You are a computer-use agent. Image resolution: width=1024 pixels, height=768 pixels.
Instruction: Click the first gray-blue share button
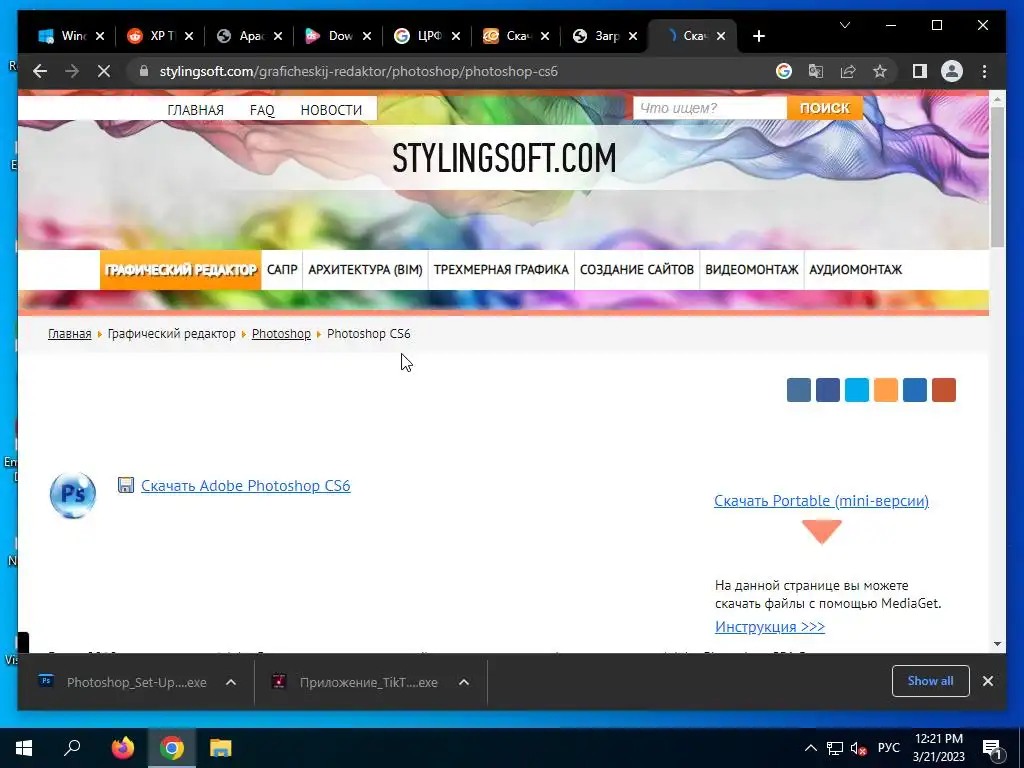799,390
